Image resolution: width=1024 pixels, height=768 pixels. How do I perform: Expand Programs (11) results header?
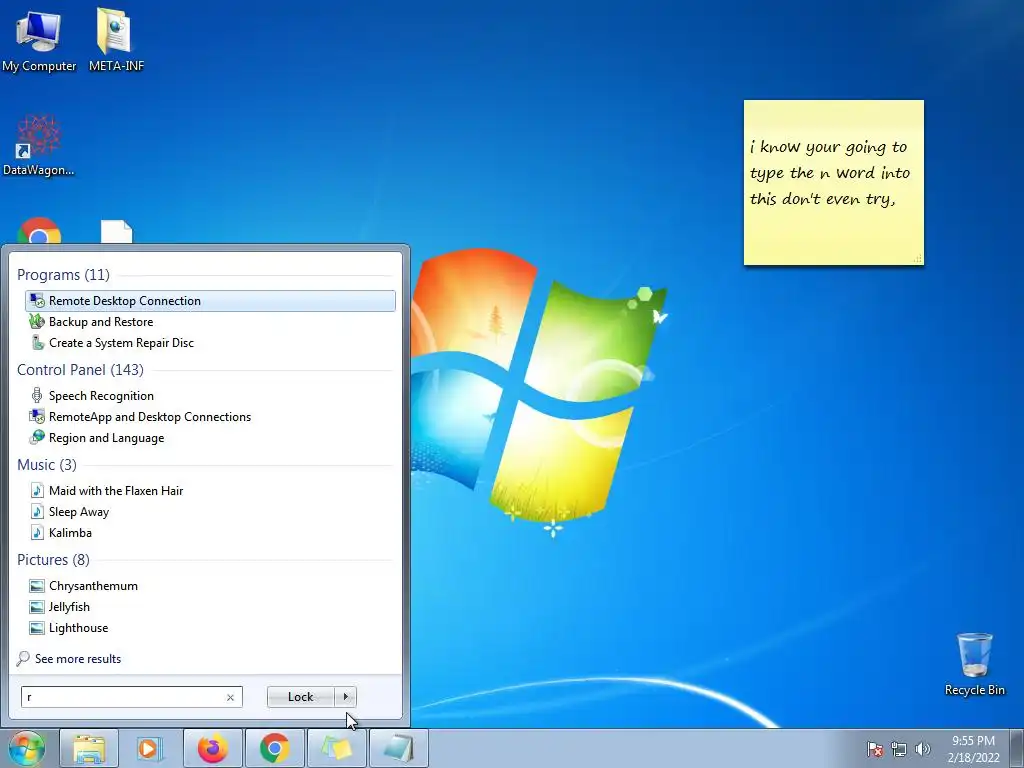tap(63, 274)
